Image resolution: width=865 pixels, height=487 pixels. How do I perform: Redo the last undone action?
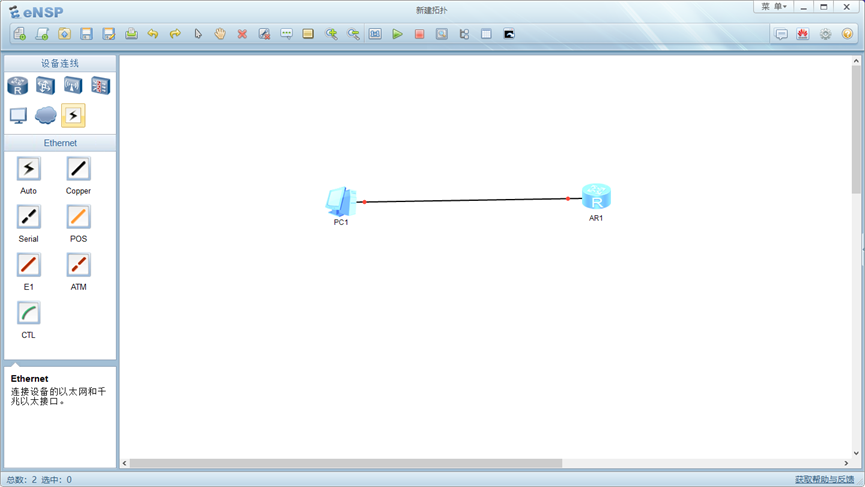coord(175,34)
